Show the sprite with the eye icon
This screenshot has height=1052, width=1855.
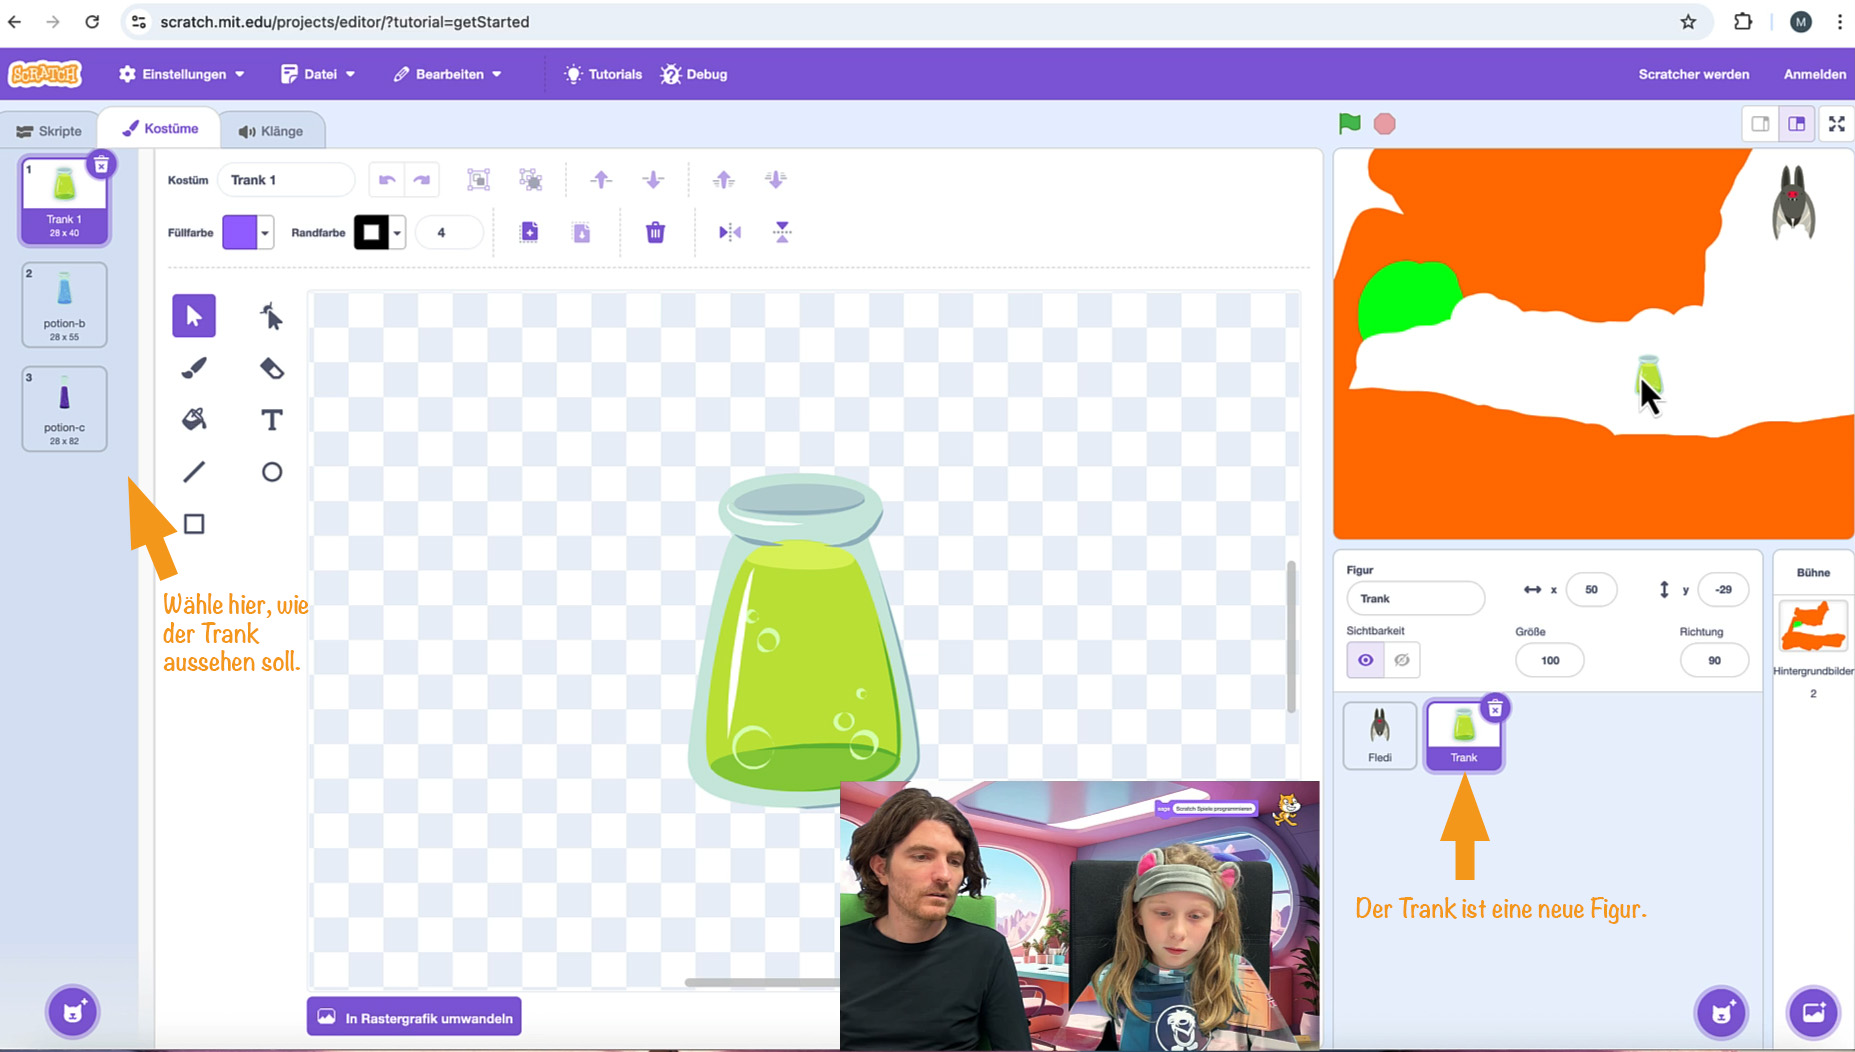coord(1365,660)
